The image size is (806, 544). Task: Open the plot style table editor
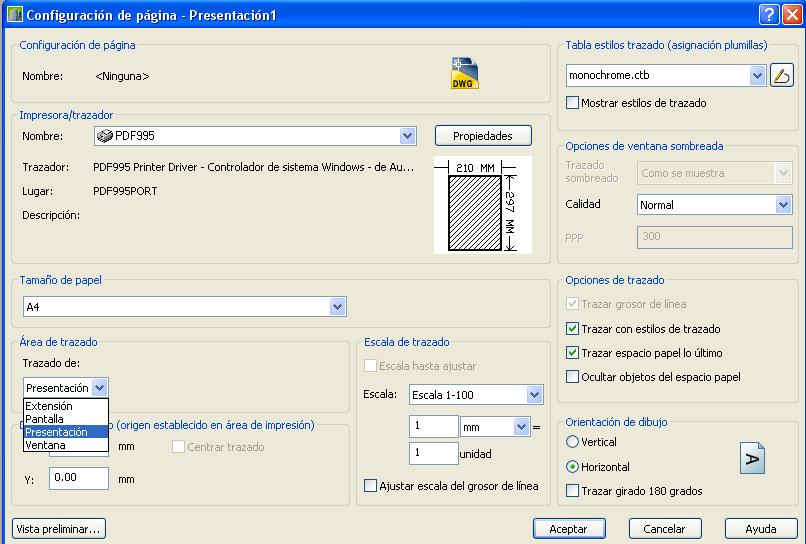(781, 75)
